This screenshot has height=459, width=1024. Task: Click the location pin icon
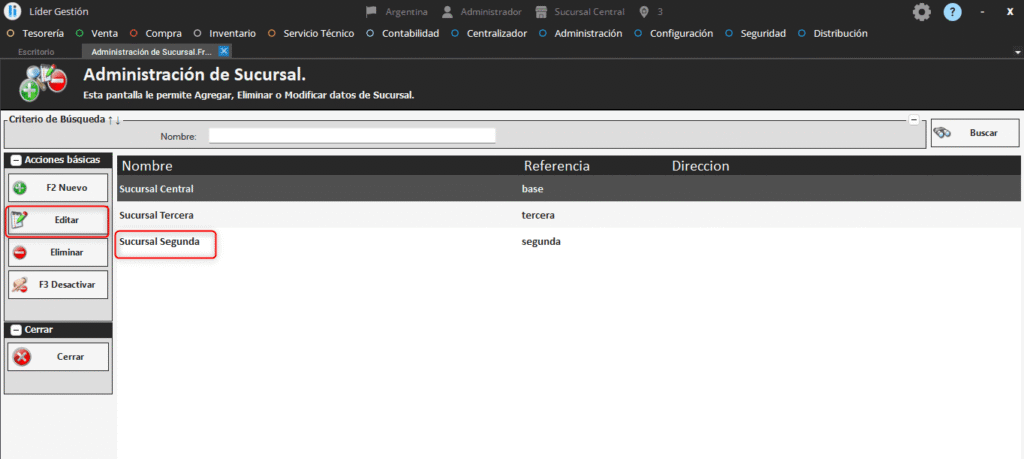point(644,12)
